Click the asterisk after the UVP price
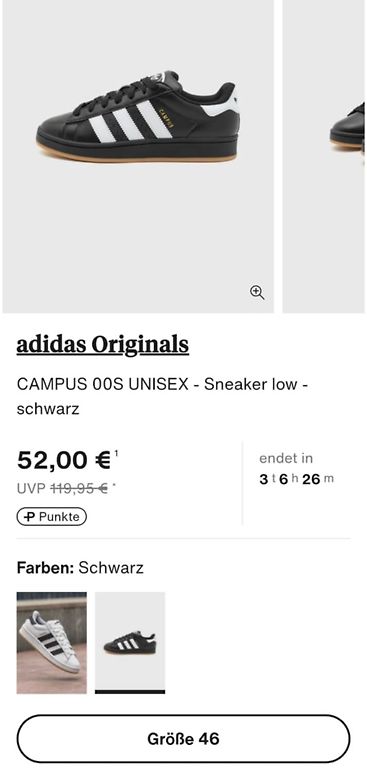This screenshot has height=768, width=367. click(x=114, y=486)
